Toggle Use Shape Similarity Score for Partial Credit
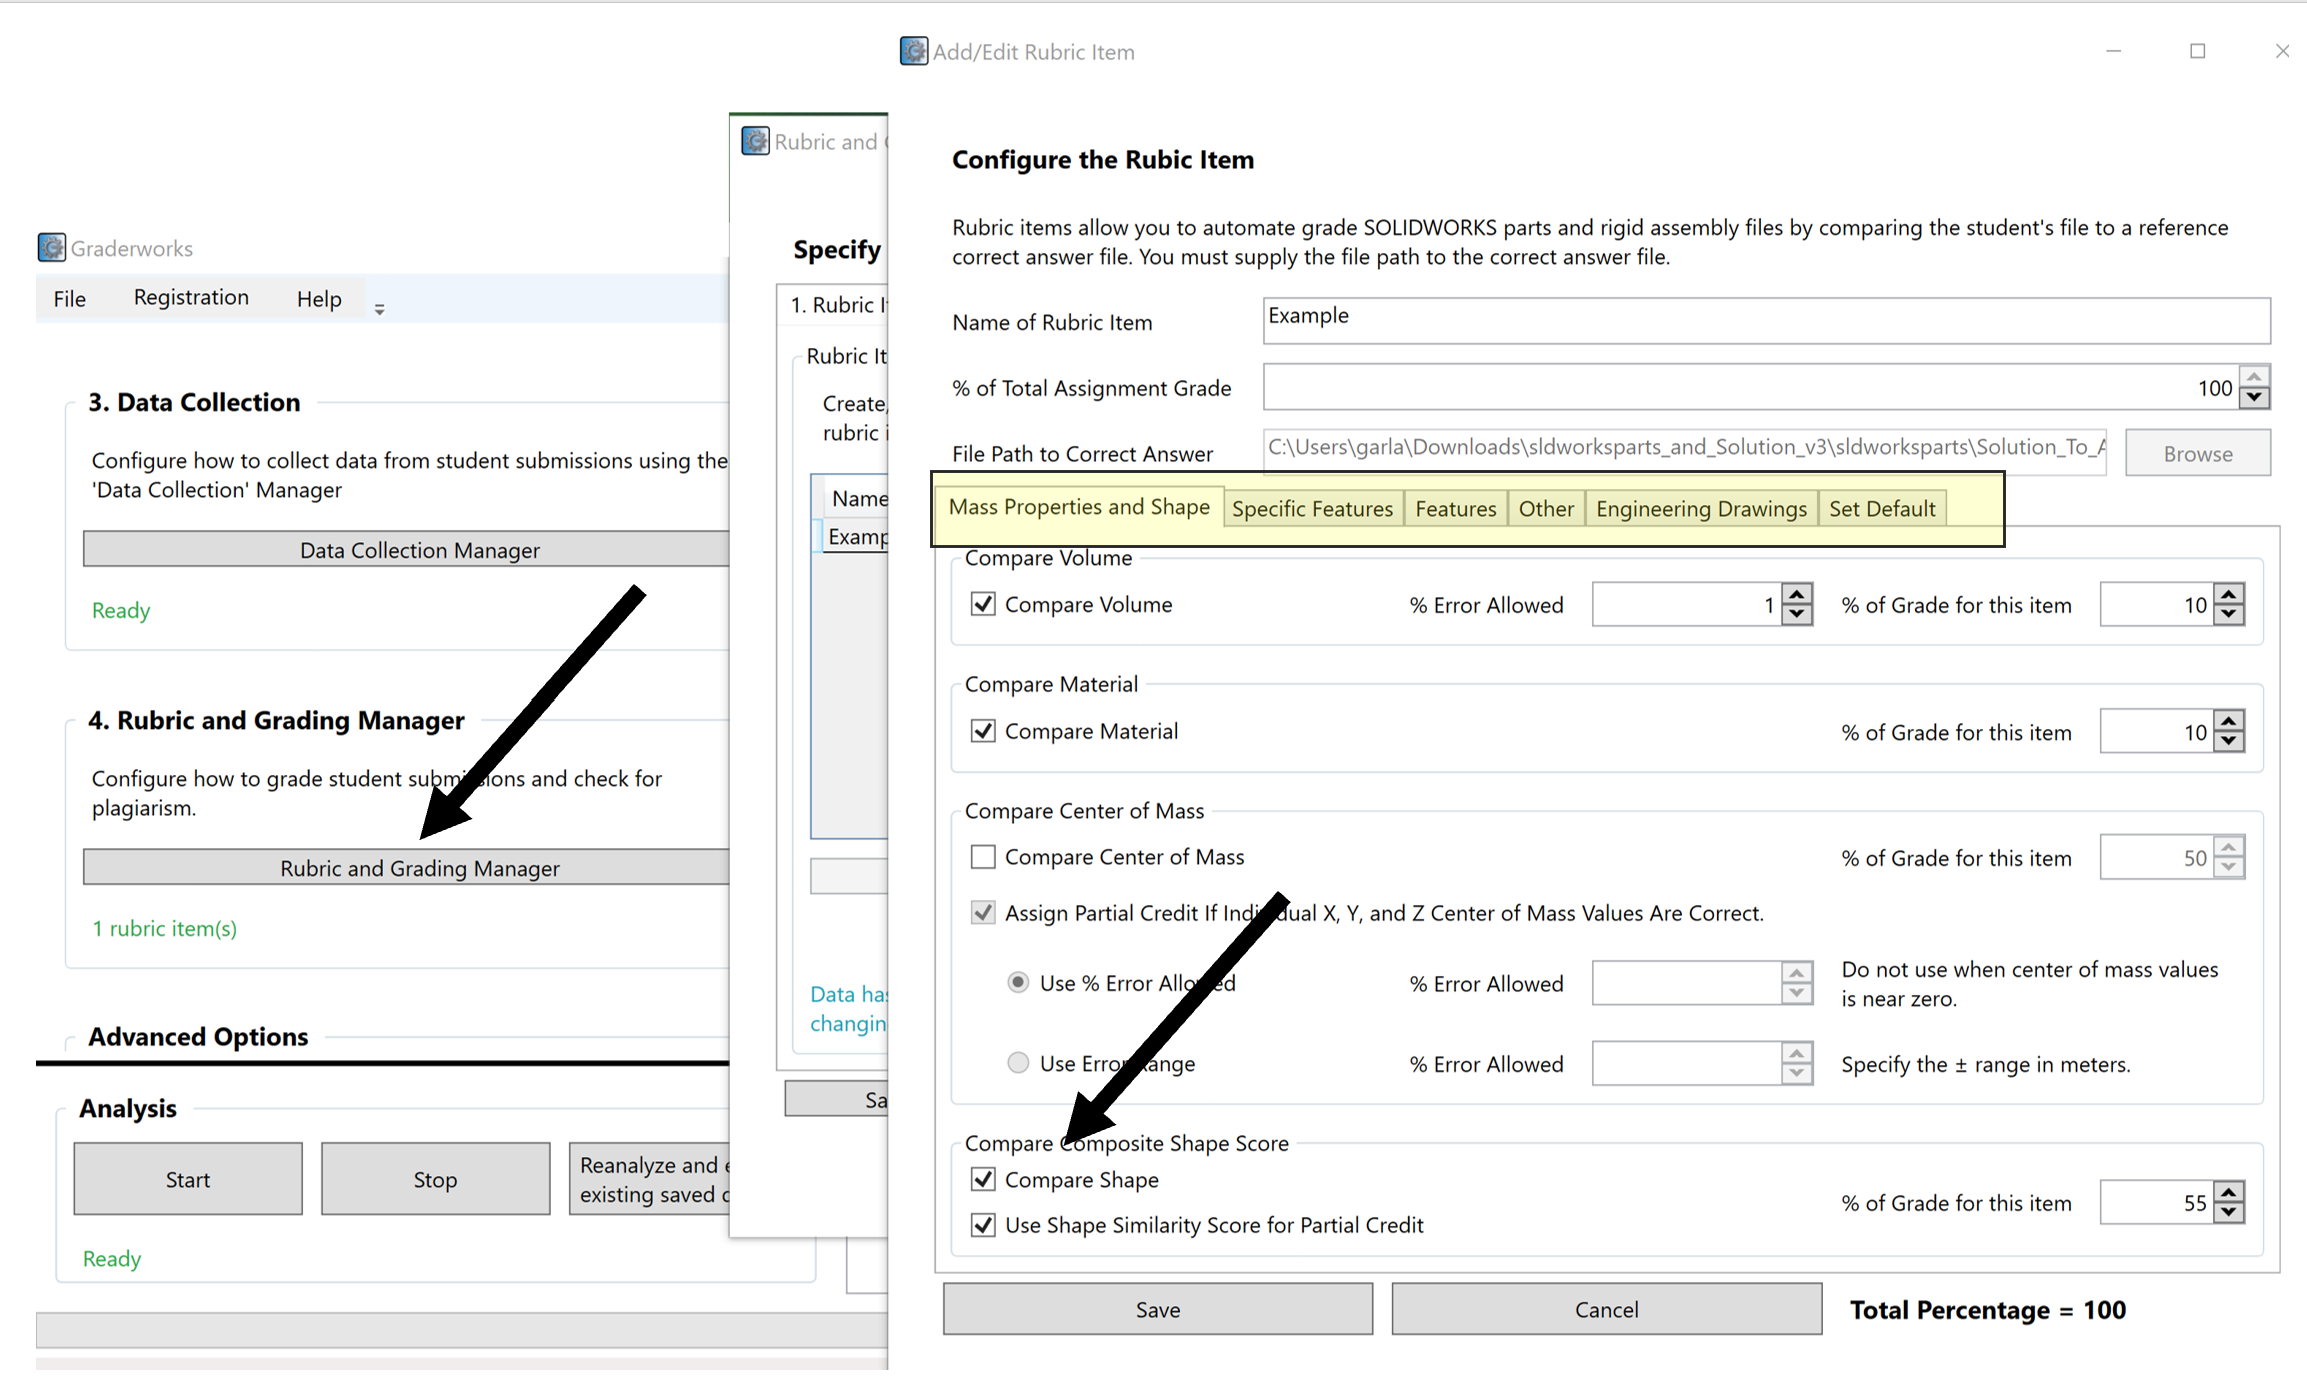This screenshot has height=1400, width=2307. 983,1225
